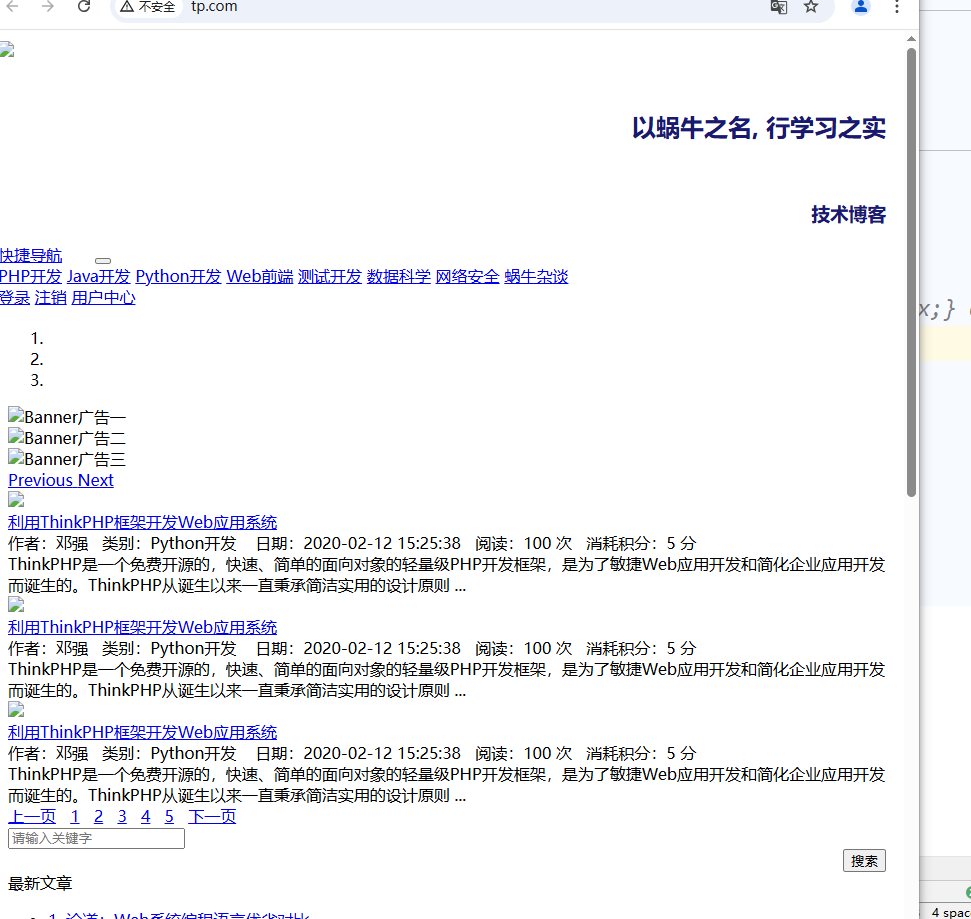Open 用户中心 user center link
The width and height of the screenshot is (971, 919).
[x=103, y=298]
